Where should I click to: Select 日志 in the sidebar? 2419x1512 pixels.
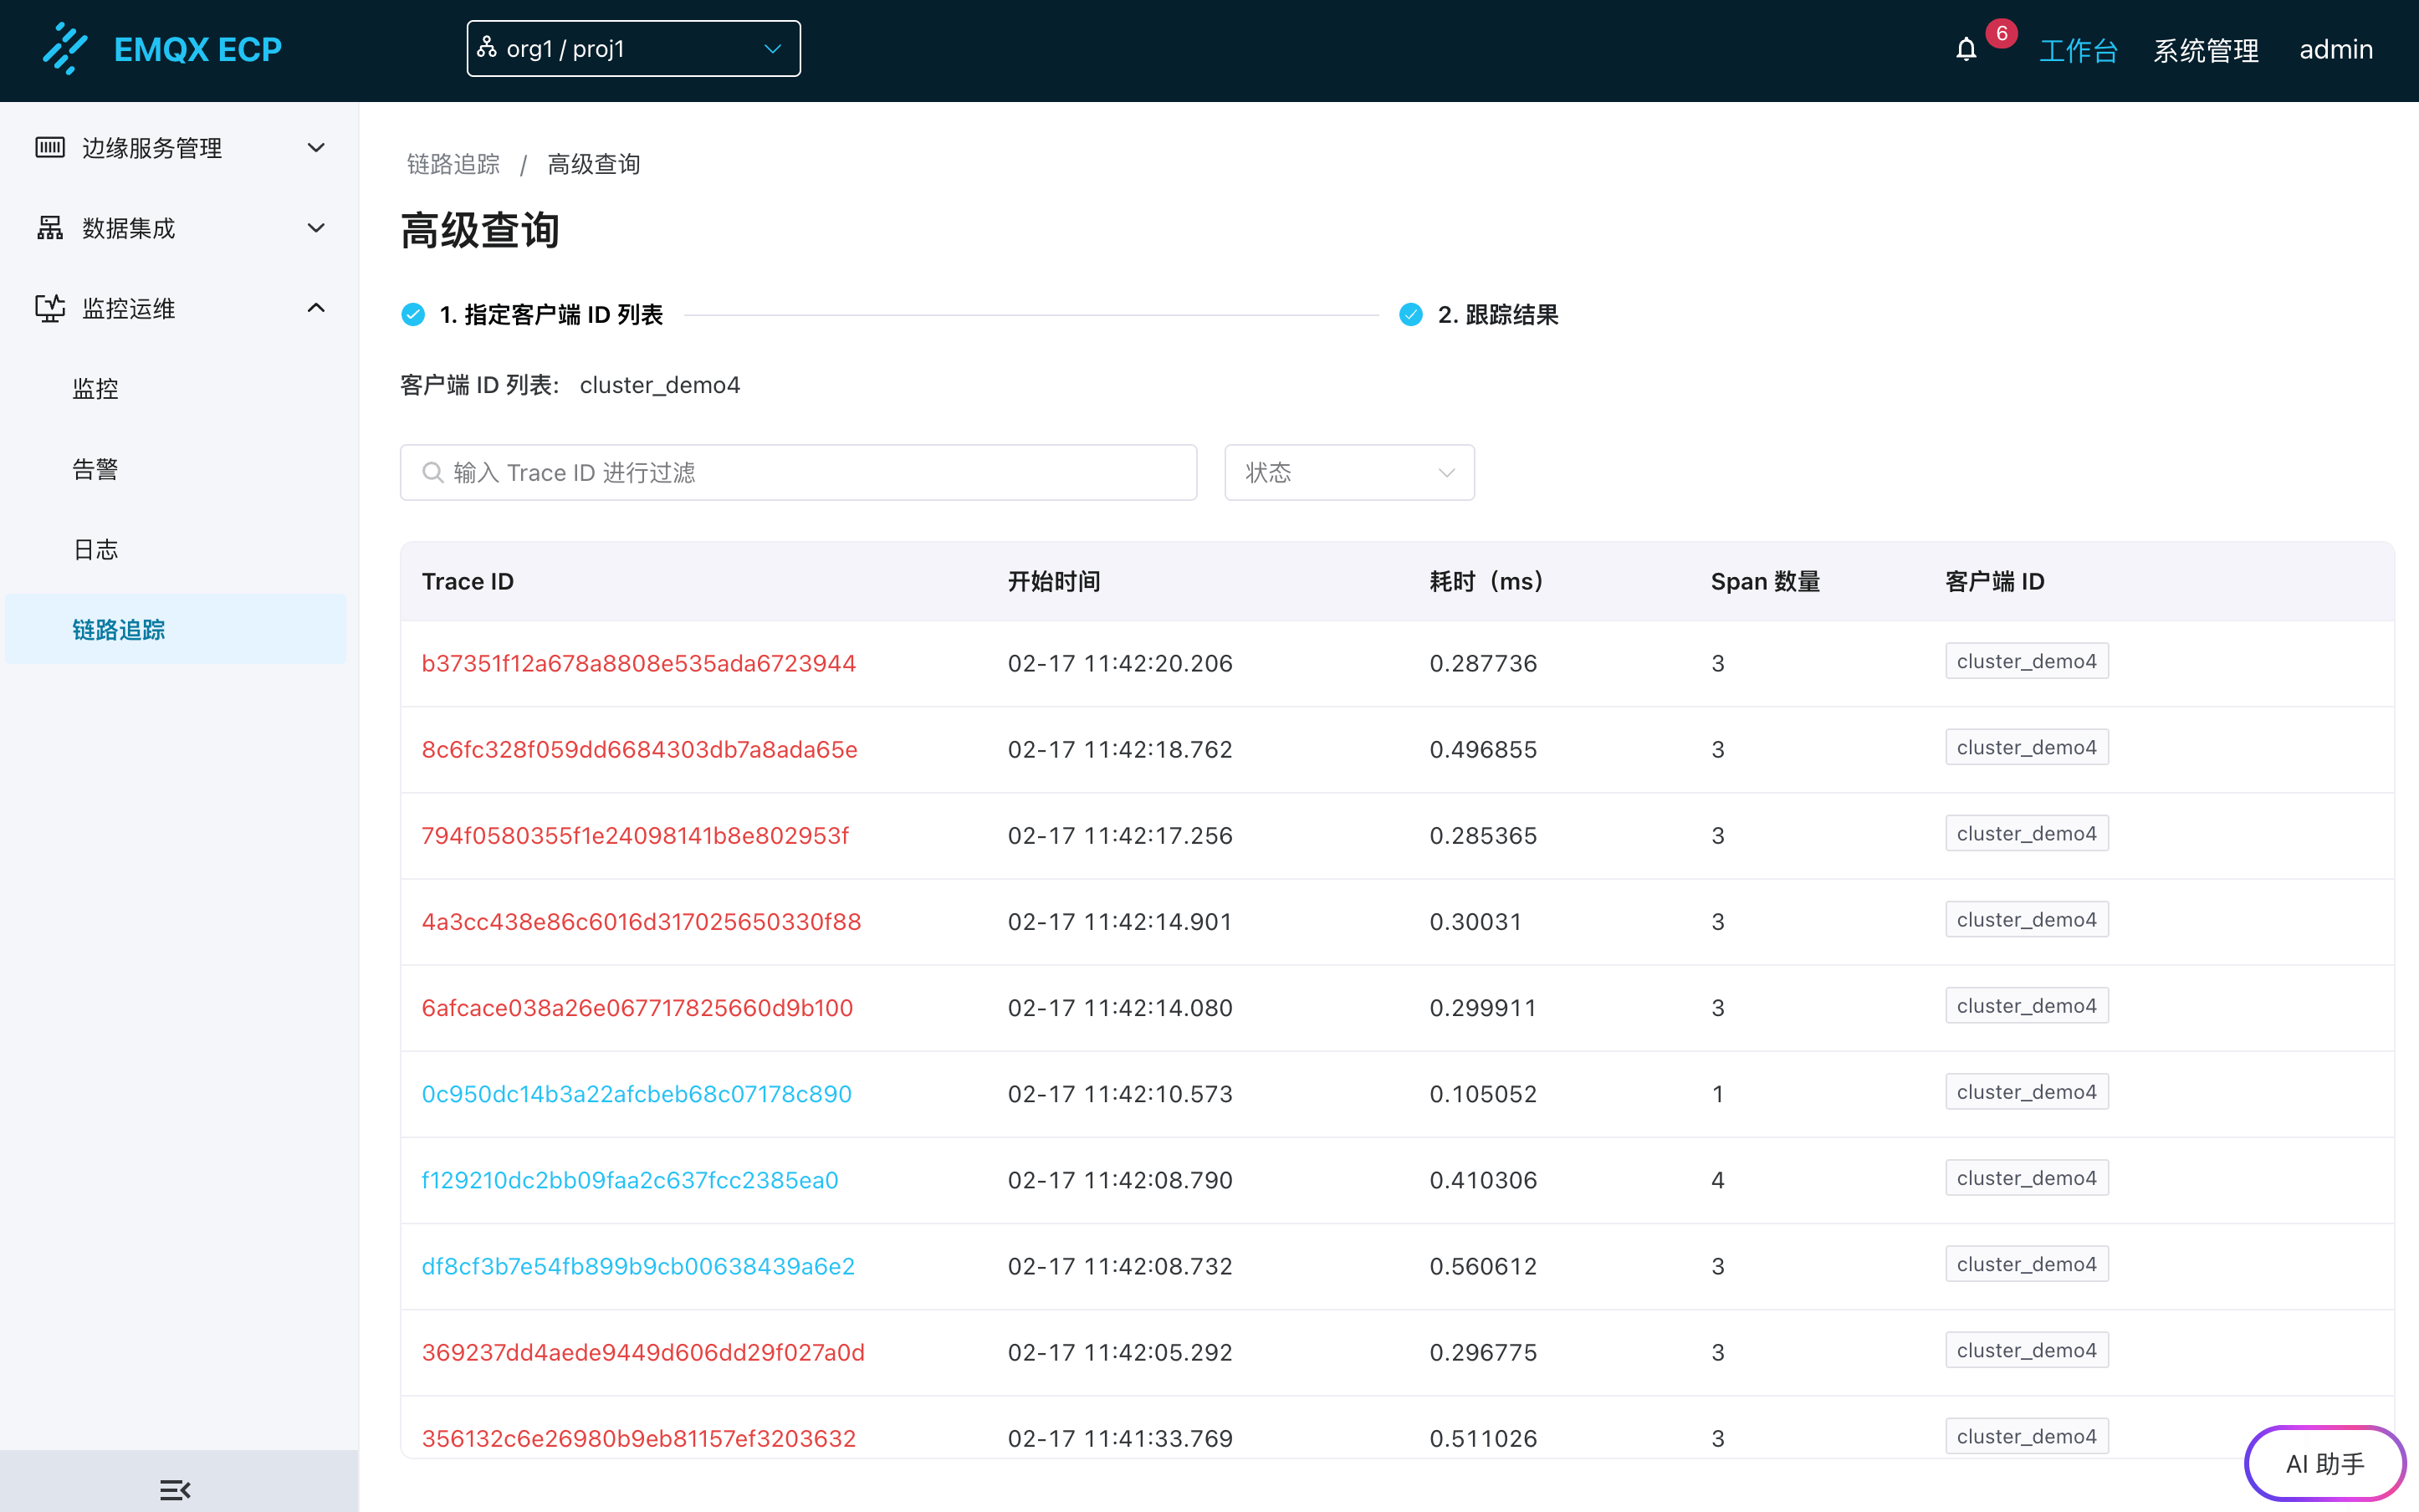click(96, 549)
